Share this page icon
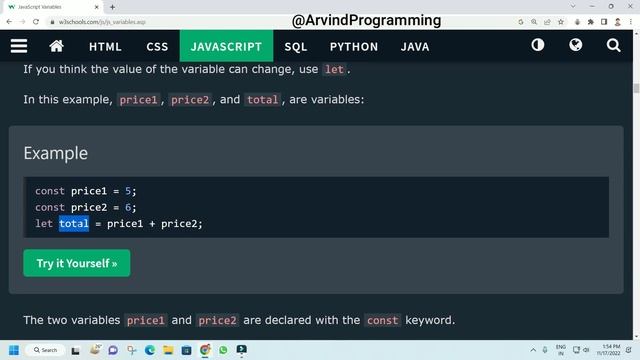The image size is (640, 360). pos(547,22)
